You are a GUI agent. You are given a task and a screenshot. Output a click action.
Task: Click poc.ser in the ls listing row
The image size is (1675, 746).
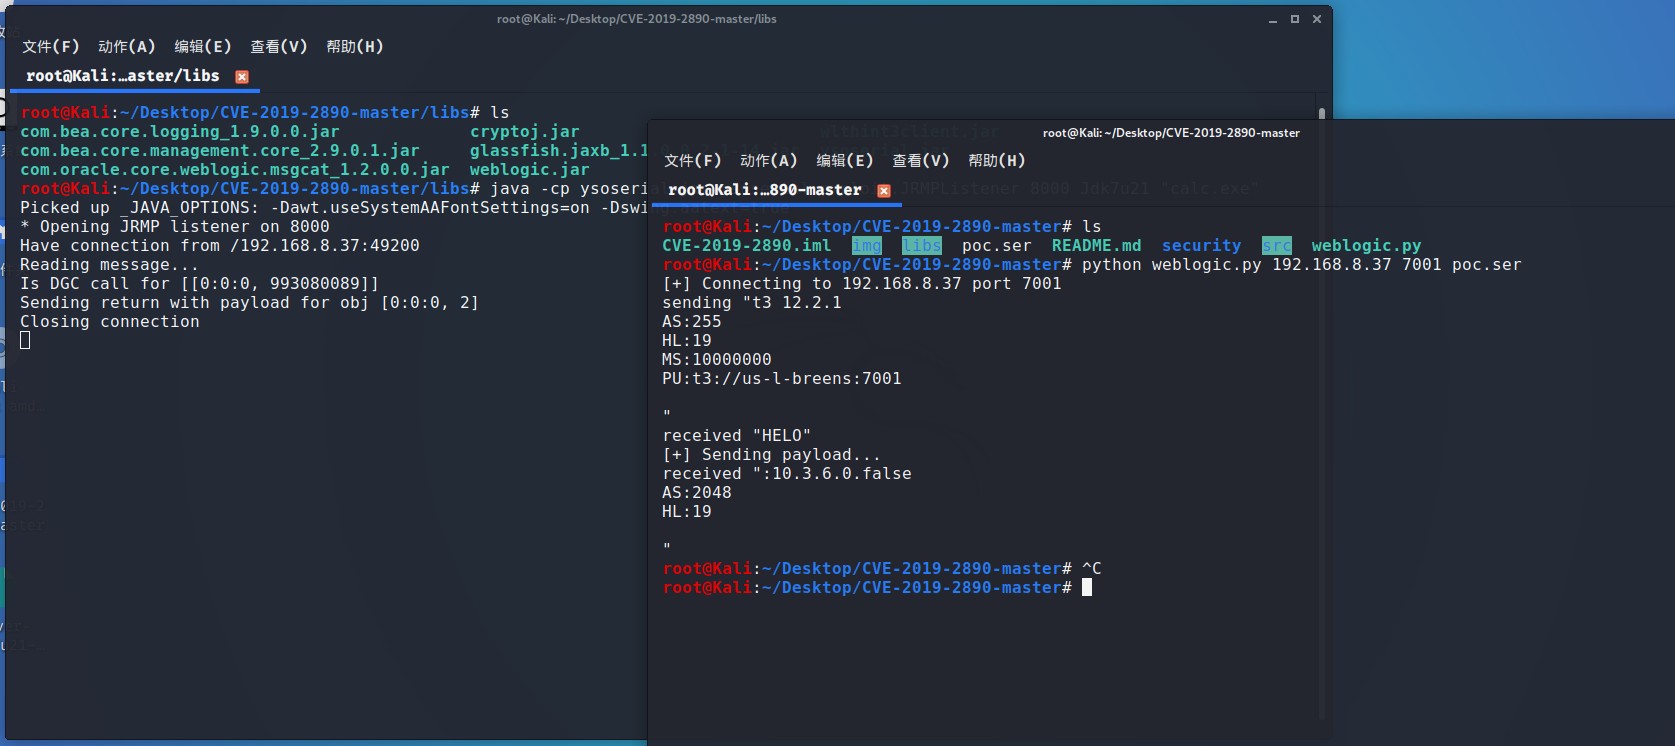click(x=996, y=246)
